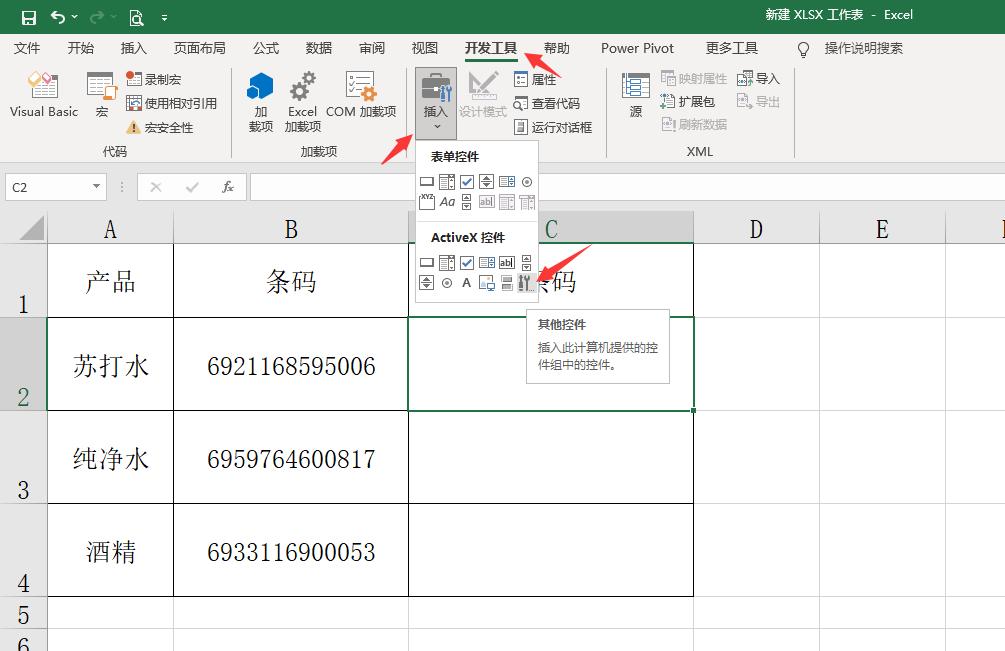
Task: Pick the ActiveX checkbox control
Action: (x=467, y=261)
